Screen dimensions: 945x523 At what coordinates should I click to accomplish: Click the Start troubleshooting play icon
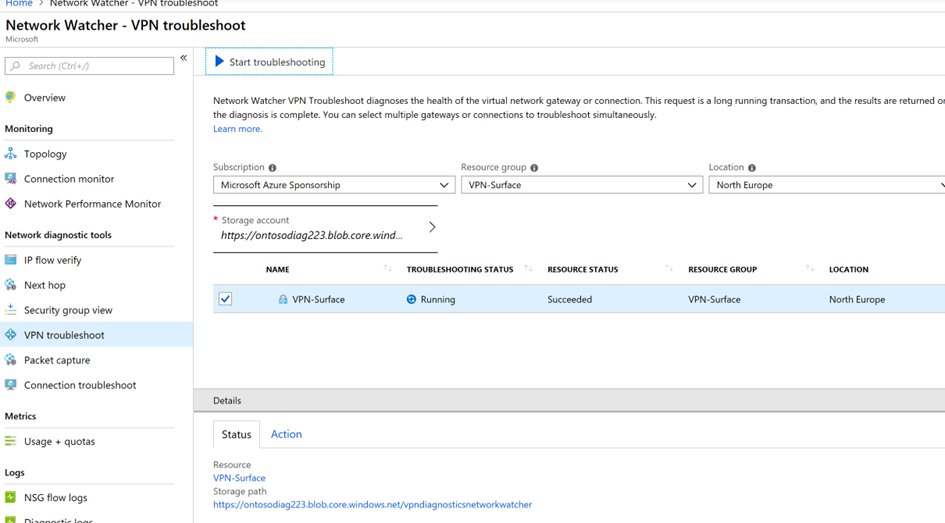point(219,61)
